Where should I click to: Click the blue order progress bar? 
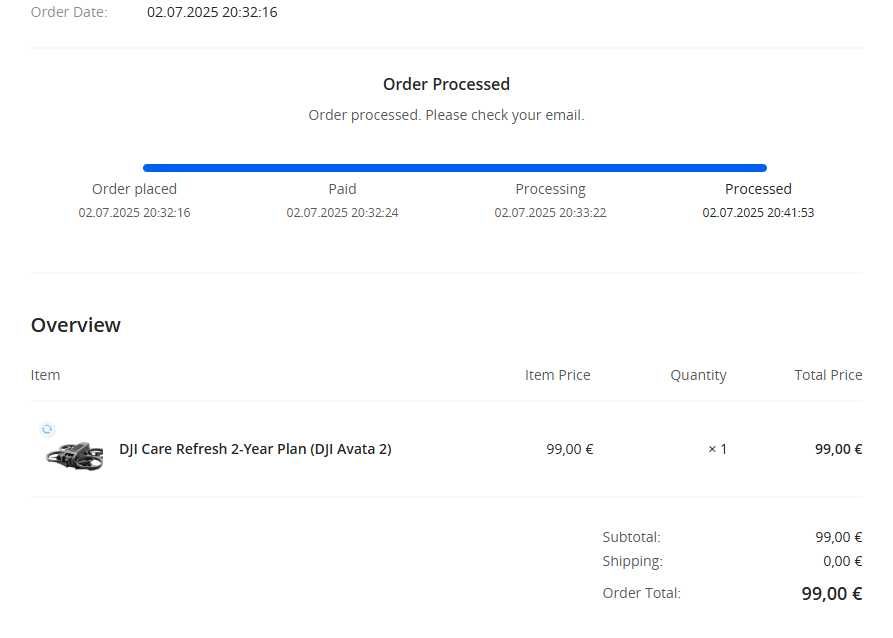[455, 168]
